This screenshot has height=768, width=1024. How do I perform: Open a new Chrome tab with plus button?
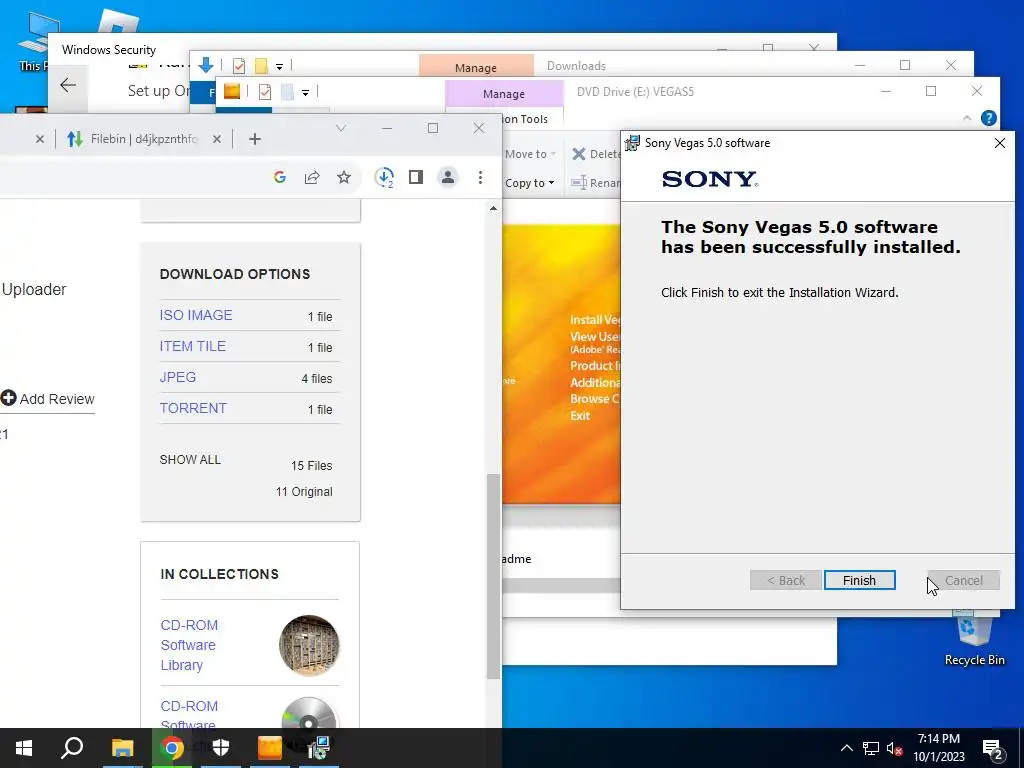tap(255, 138)
